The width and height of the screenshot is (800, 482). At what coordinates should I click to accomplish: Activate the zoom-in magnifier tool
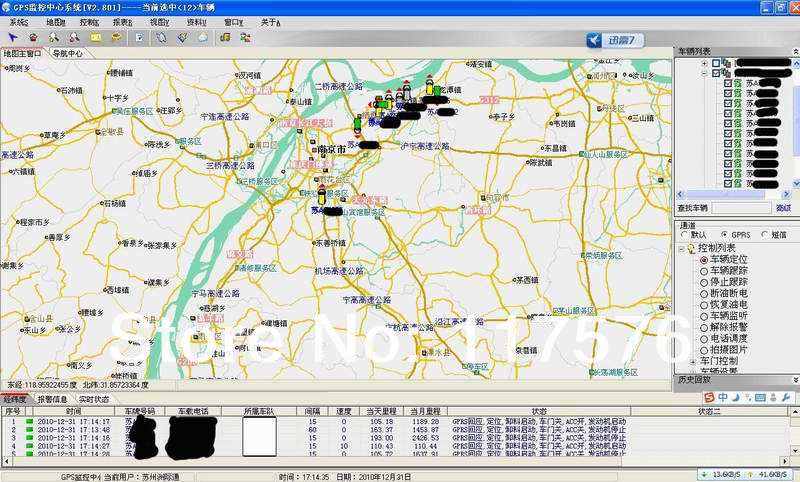(54, 37)
